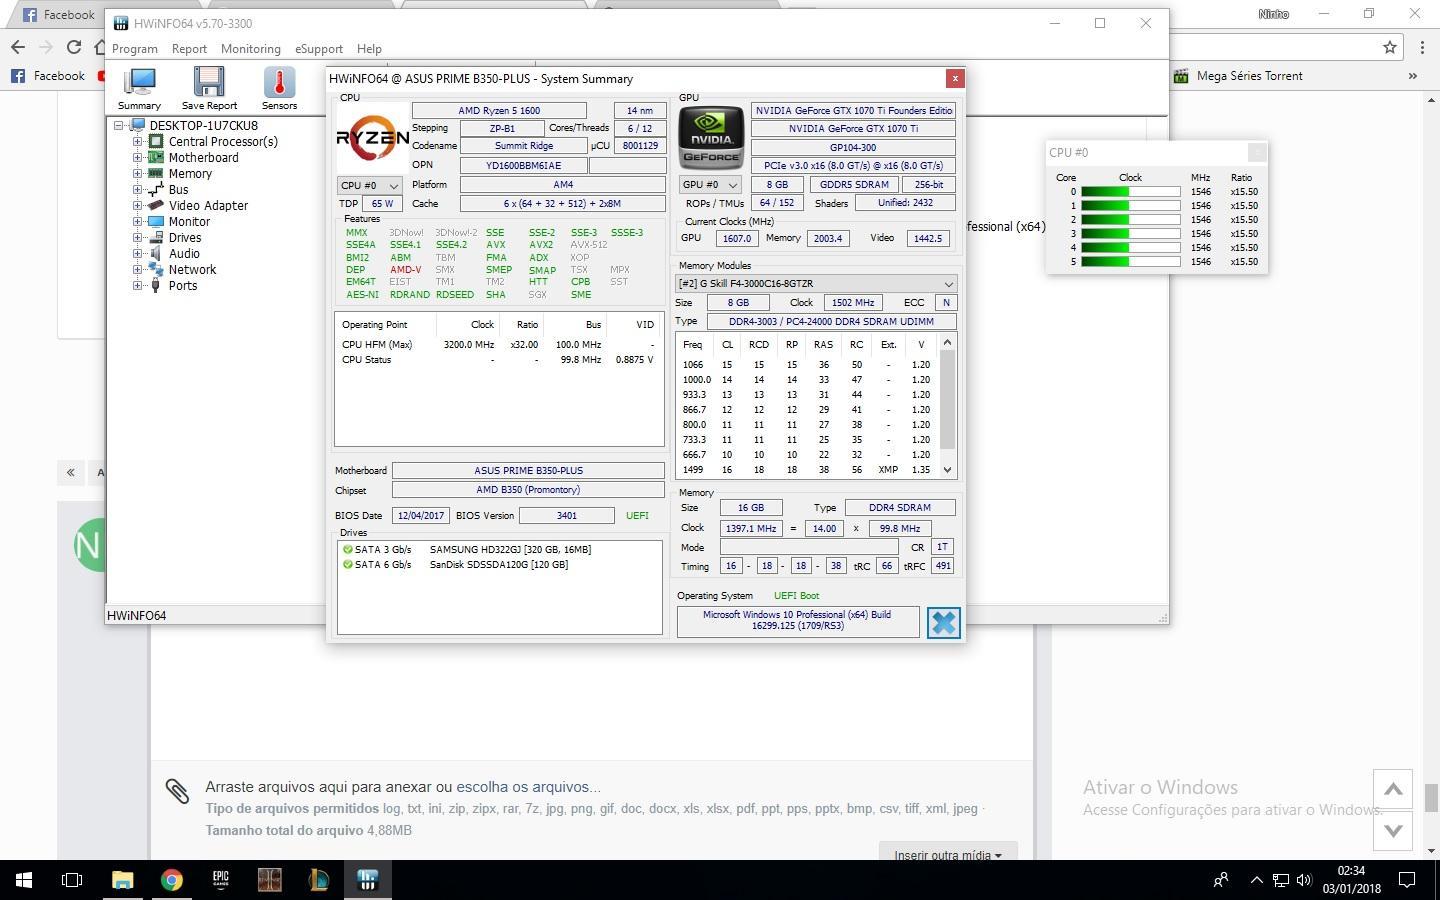Image resolution: width=1440 pixels, height=900 pixels.
Task: Click the AMD Ryzen 5 1600 name field
Action: [499, 111]
